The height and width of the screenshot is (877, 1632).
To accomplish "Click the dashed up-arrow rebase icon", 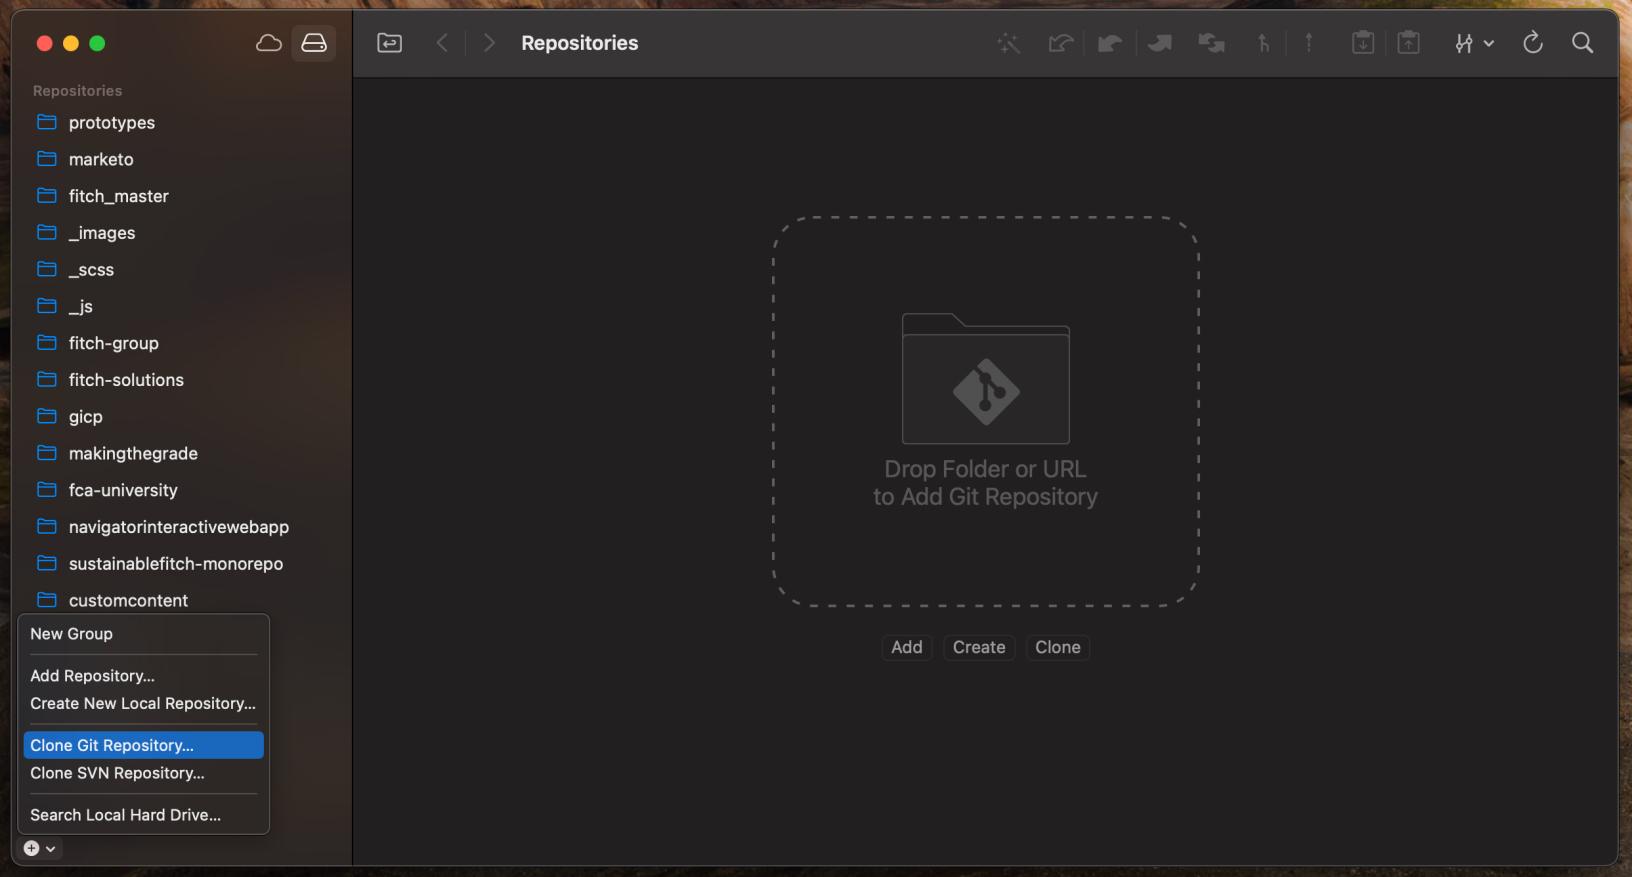I will click(1308, 43).
